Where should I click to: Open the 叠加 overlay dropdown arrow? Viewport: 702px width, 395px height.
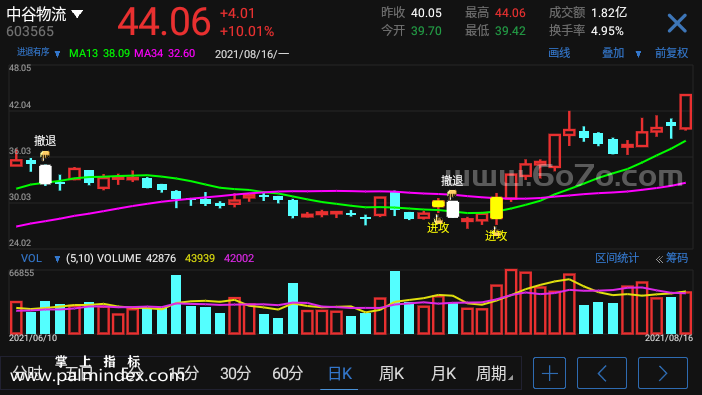coord(638,54)
